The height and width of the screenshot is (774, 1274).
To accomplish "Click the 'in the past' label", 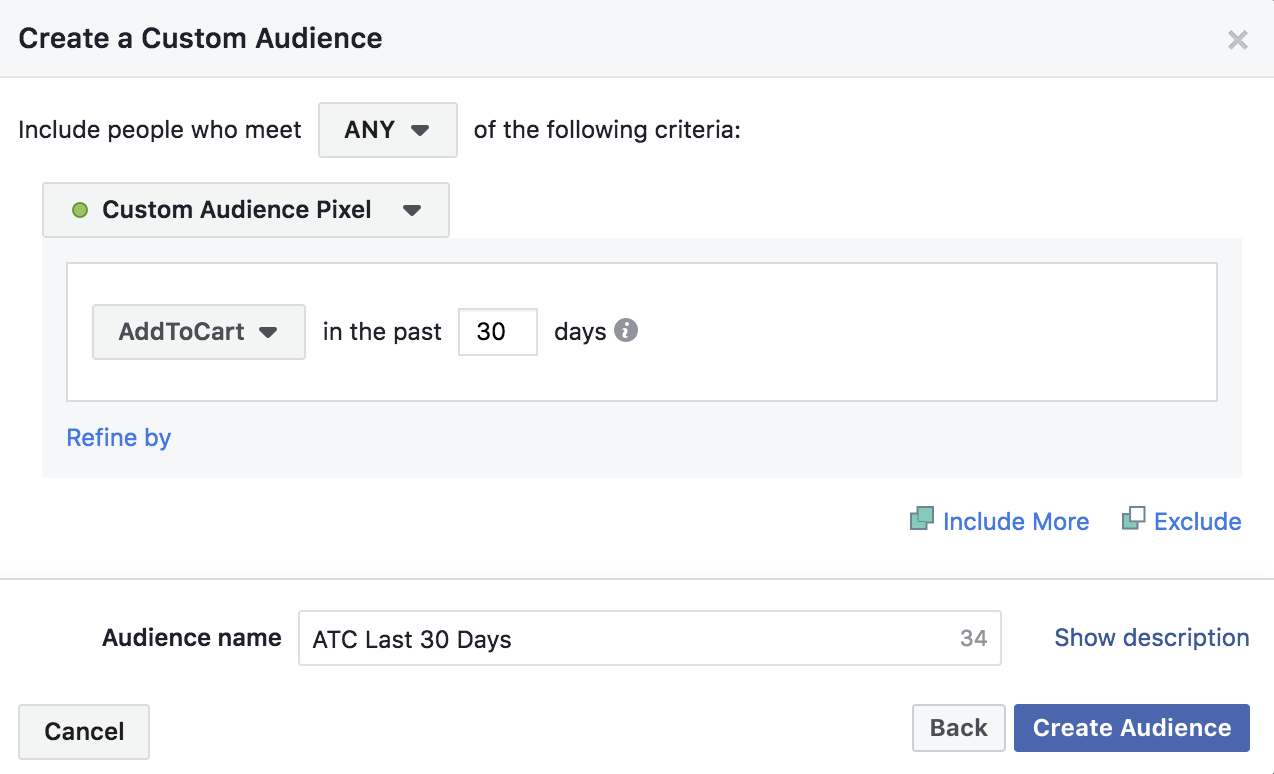I will coord(382,332).
